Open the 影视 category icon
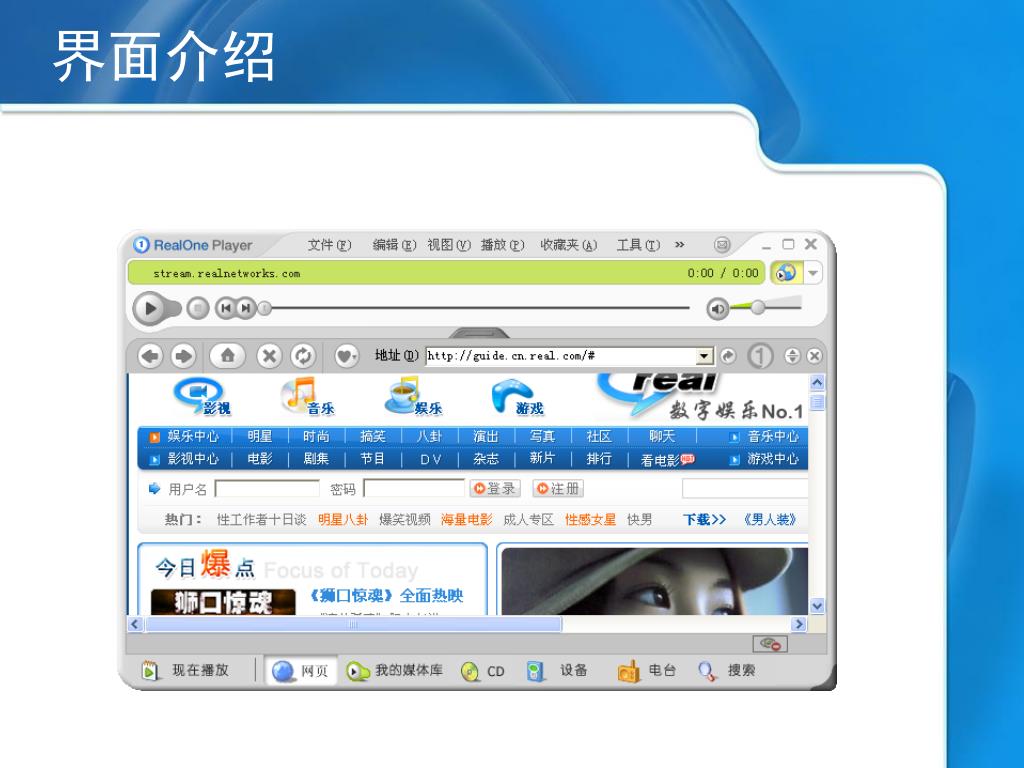This screenshot has height=768, width=1024. point(201,396)
